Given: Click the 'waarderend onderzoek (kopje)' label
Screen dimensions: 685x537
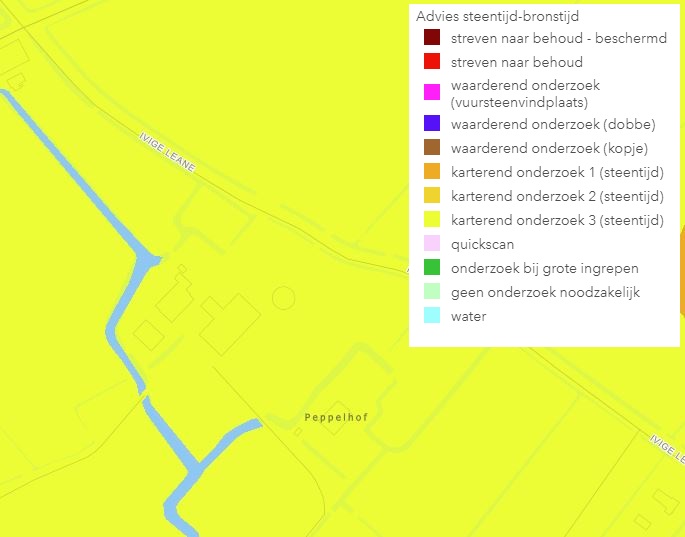Looking at the screenshot, I should tap(549, 149).
